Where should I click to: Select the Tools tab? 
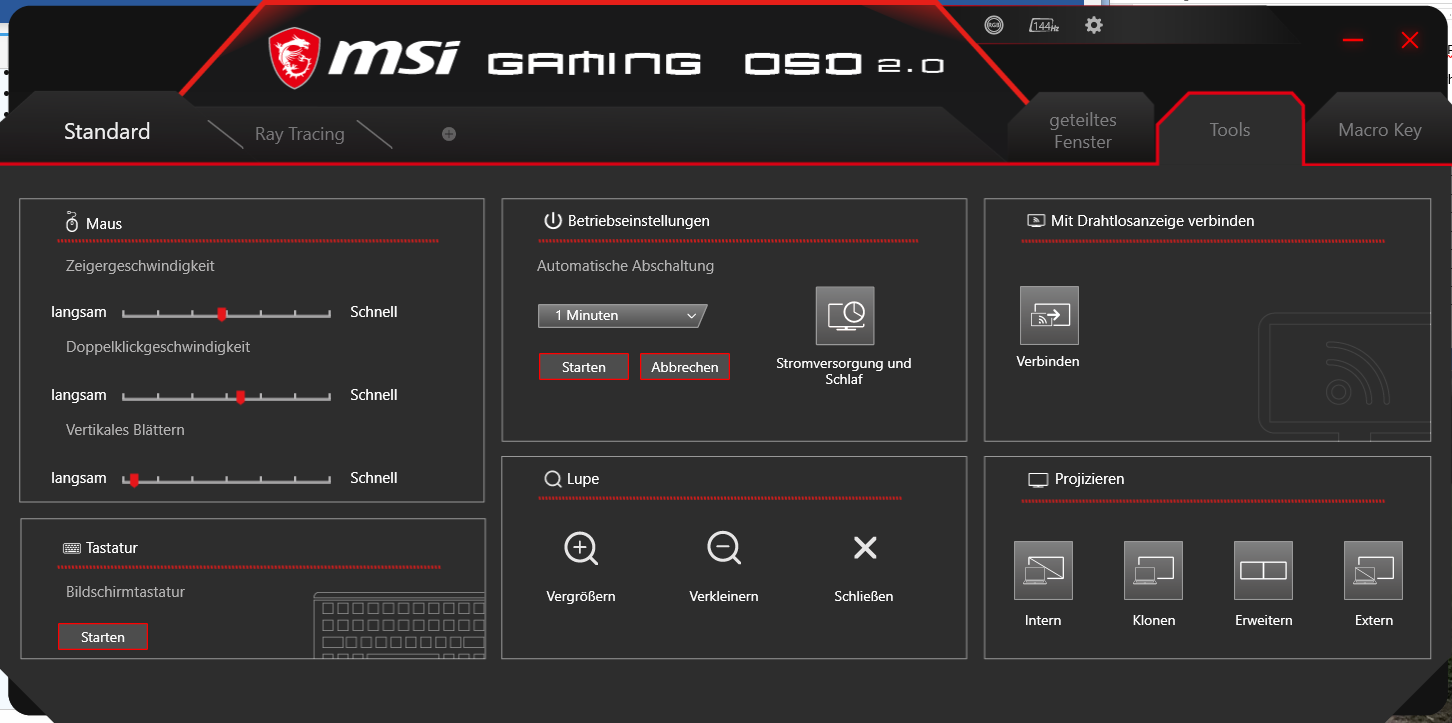tap(1230, 130)
